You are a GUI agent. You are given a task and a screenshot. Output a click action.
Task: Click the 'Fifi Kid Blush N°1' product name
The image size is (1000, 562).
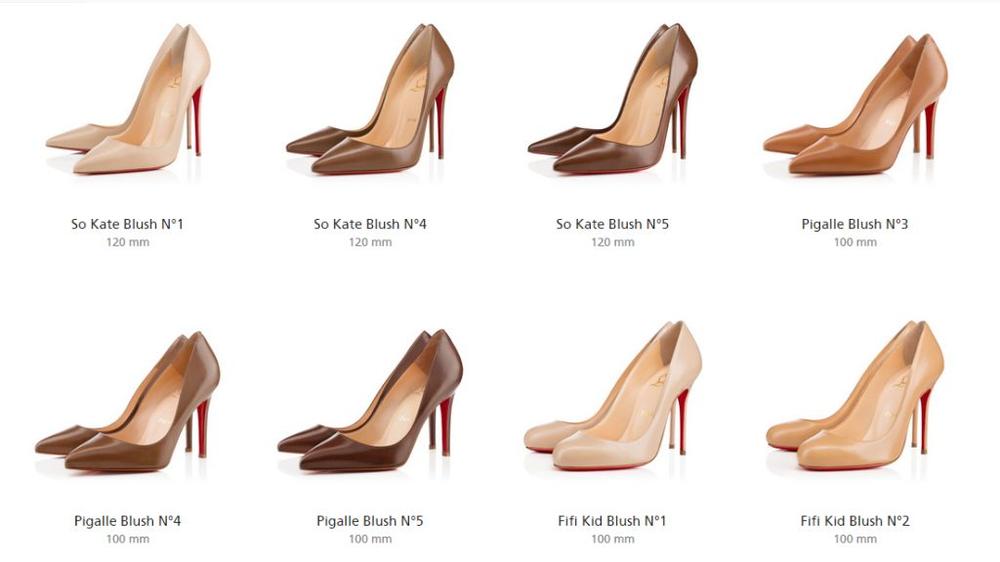pos(612,521)
